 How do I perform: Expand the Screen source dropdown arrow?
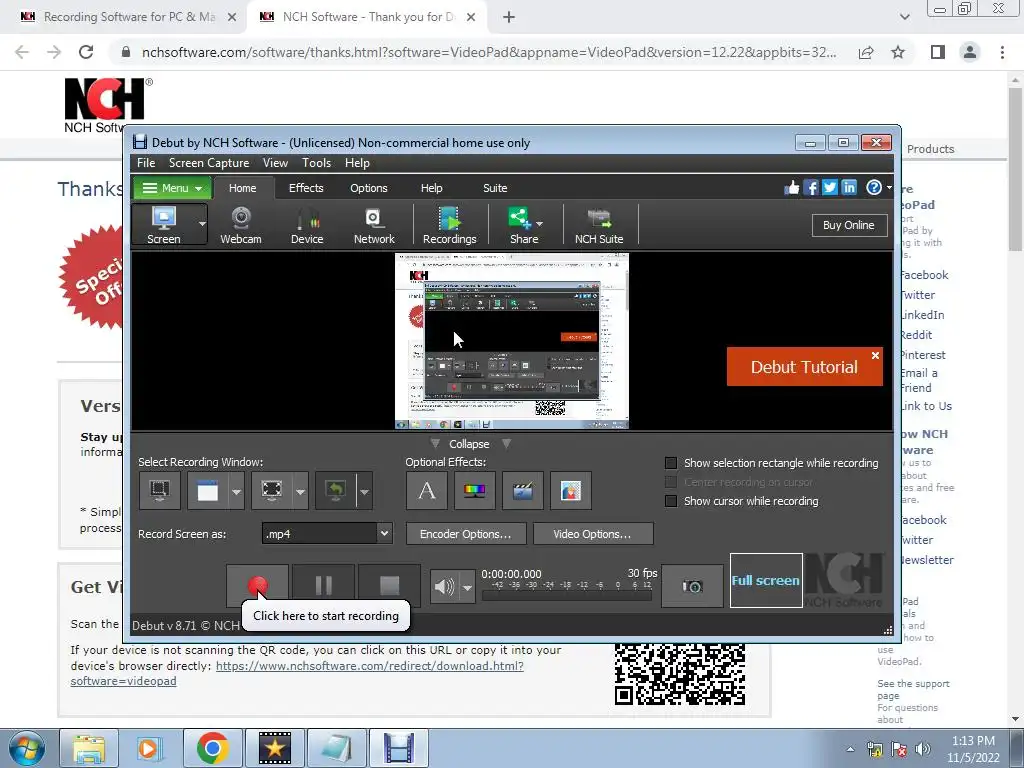click(x=202, y=224)
